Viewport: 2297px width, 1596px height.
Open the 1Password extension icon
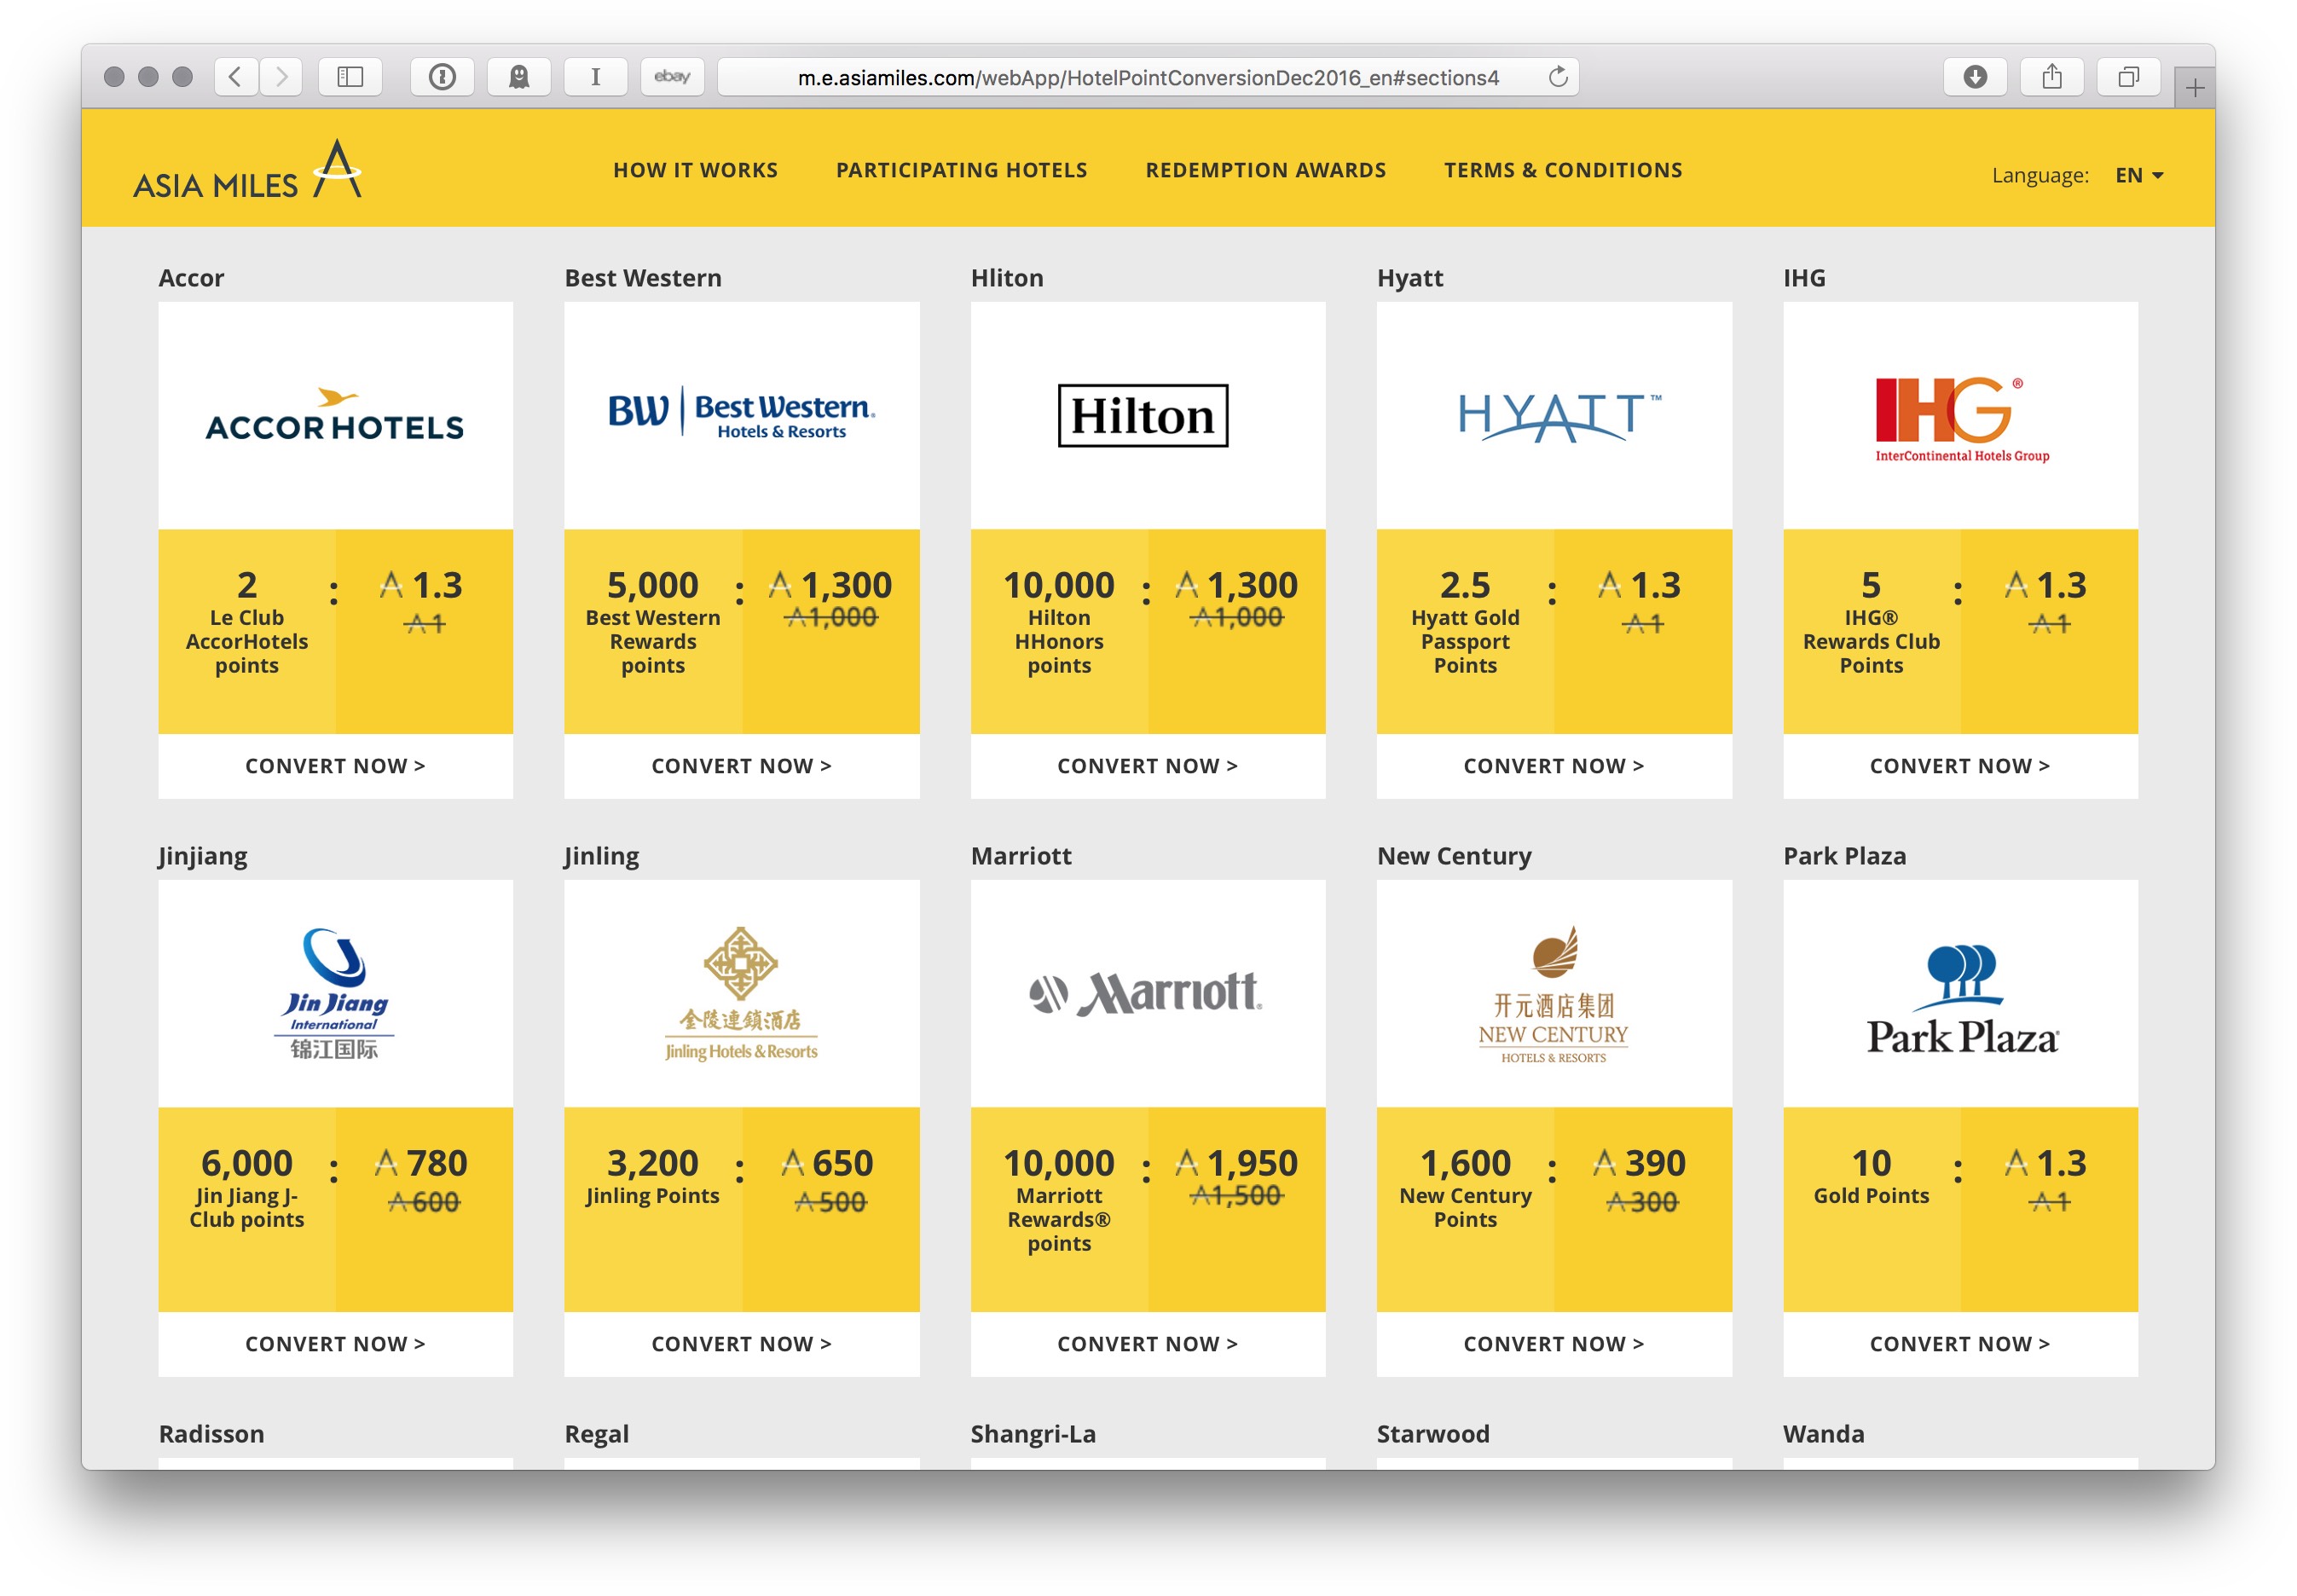(x=442, y=77)
